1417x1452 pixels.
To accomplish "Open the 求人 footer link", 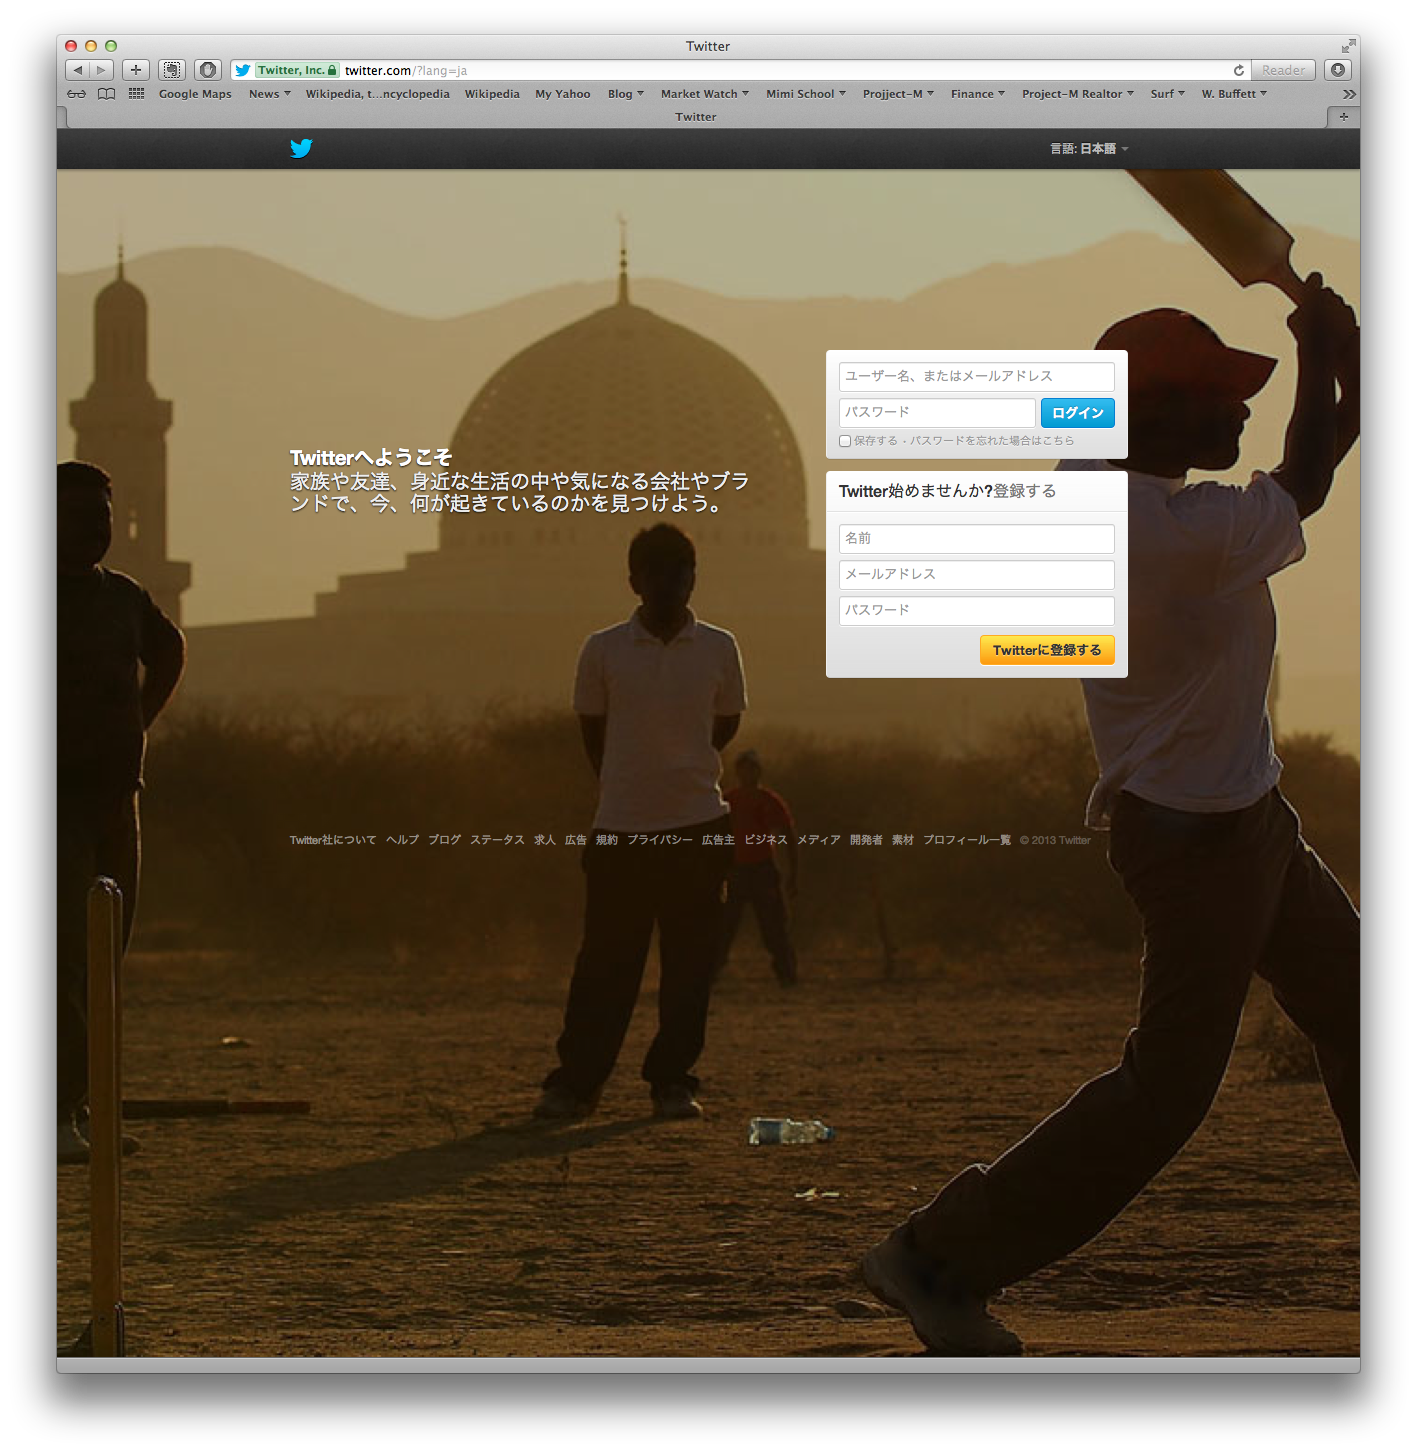I will (x=545, y=840).
